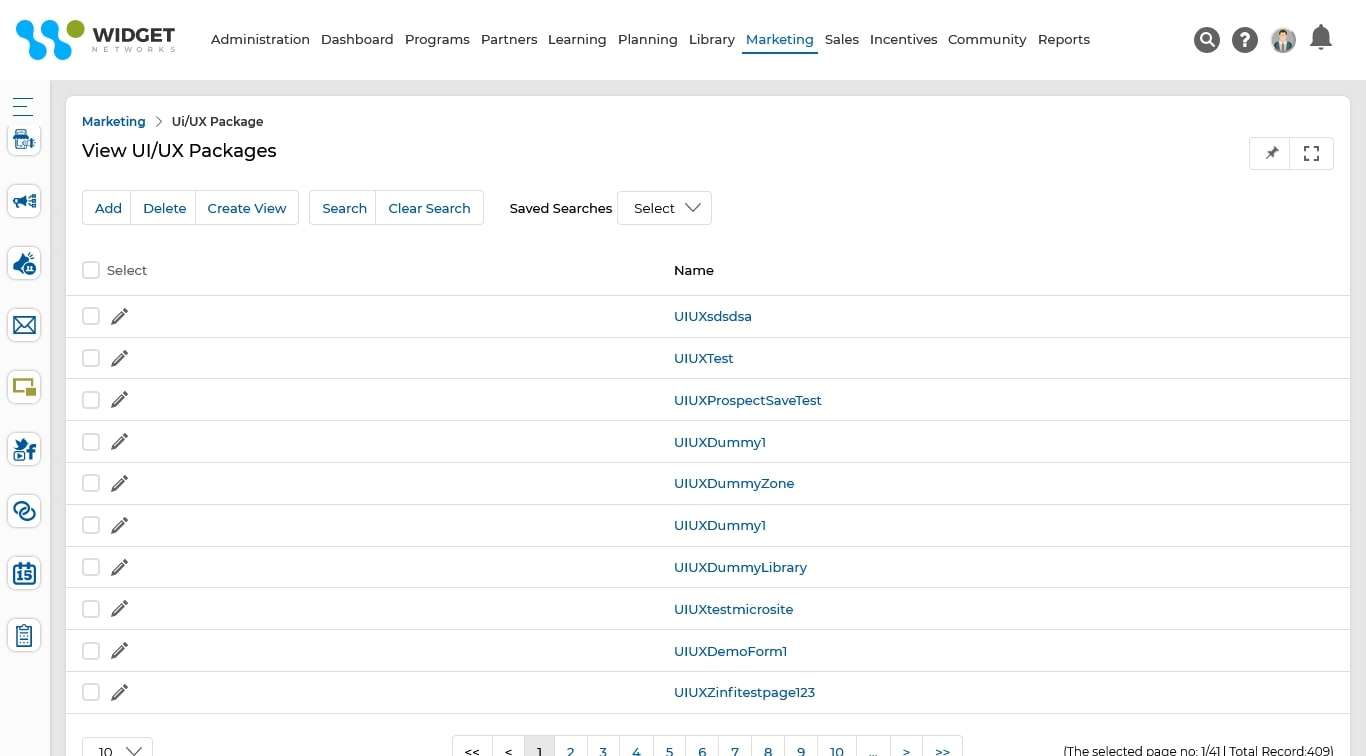Open the global search icon
This screenshot has width=1366, height=756.
pyautogui.click(x=1207, y=40)
